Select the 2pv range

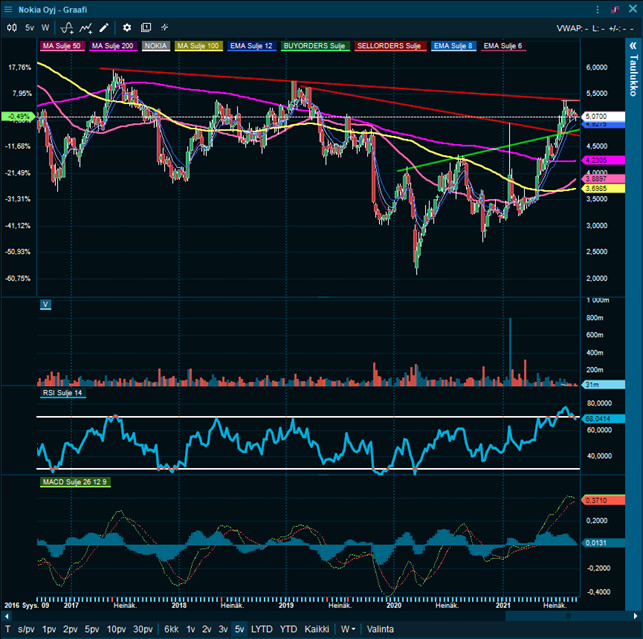(x=70, y=629)
